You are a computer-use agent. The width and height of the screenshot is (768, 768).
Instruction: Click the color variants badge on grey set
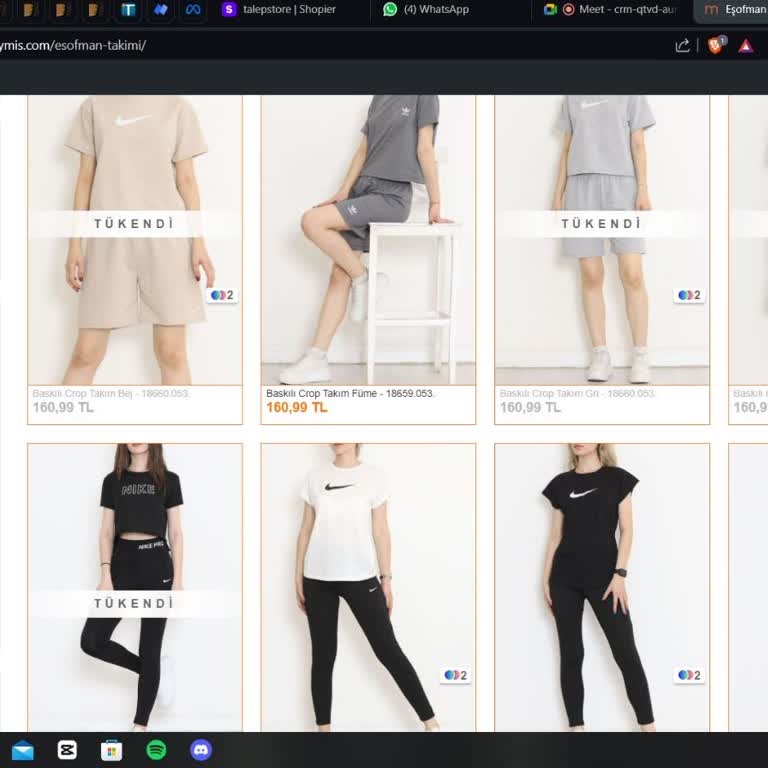point(689,295)
